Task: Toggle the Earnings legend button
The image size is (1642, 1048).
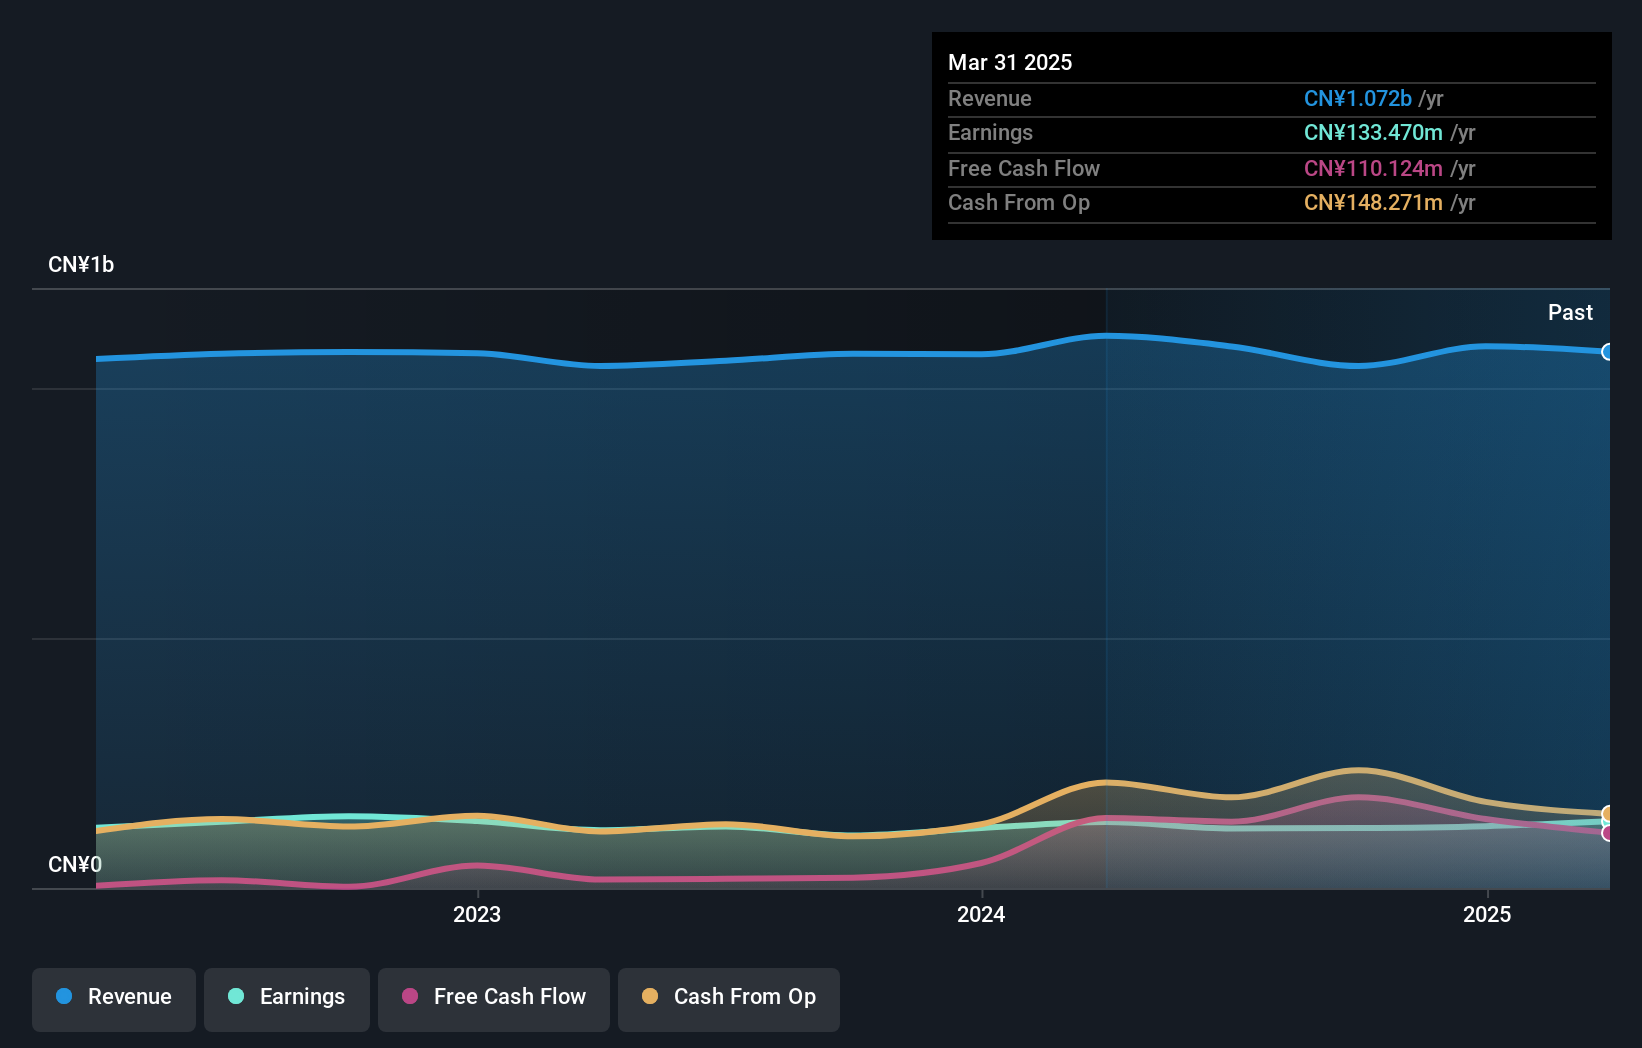Action: tap(287, 999)
